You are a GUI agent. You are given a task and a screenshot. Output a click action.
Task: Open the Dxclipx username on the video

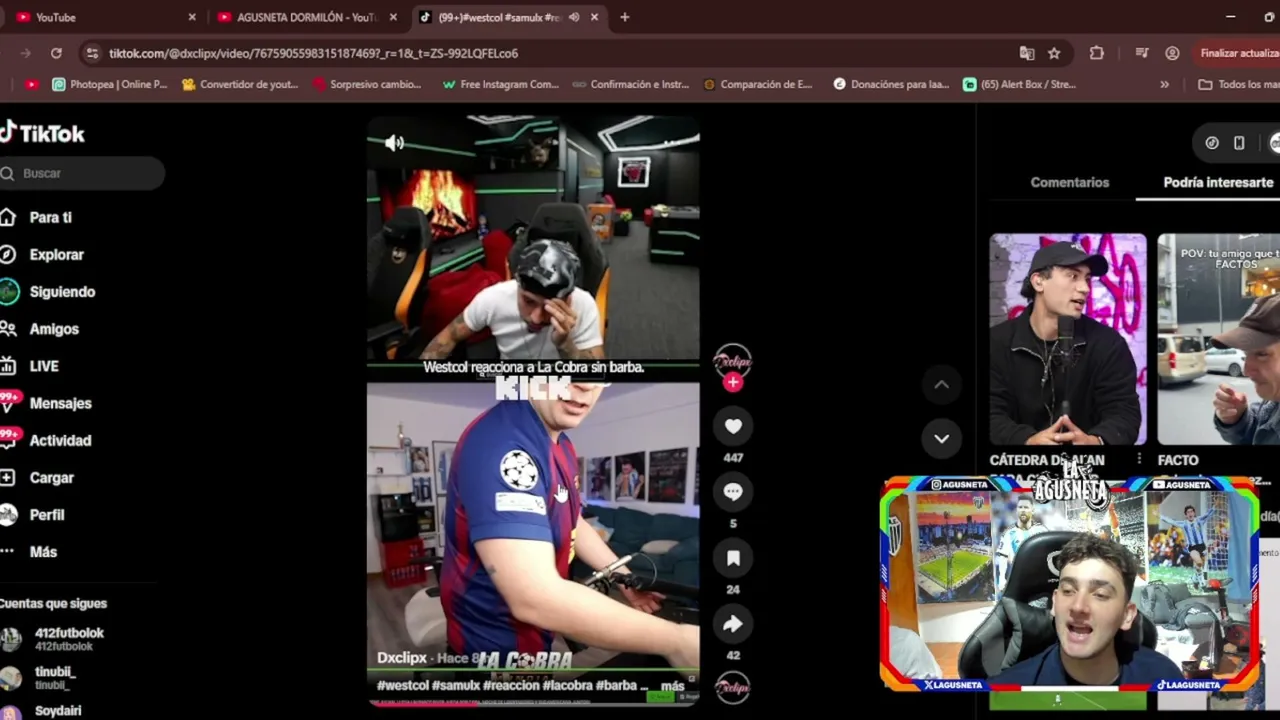point(402,658)
